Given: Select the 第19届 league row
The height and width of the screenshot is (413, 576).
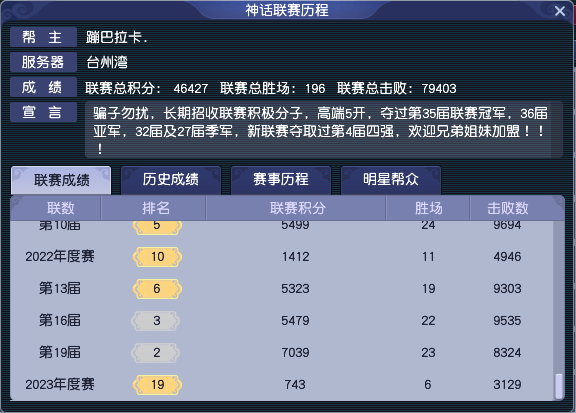Looking at the screenshot, I should 282,352.
